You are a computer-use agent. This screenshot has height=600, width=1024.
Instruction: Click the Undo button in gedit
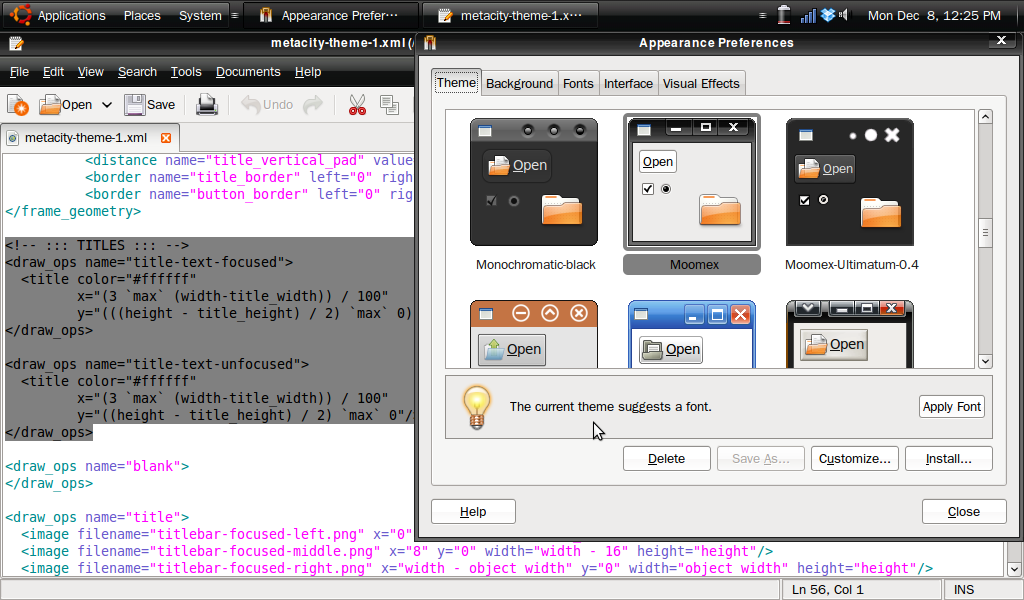coord(266,104)
